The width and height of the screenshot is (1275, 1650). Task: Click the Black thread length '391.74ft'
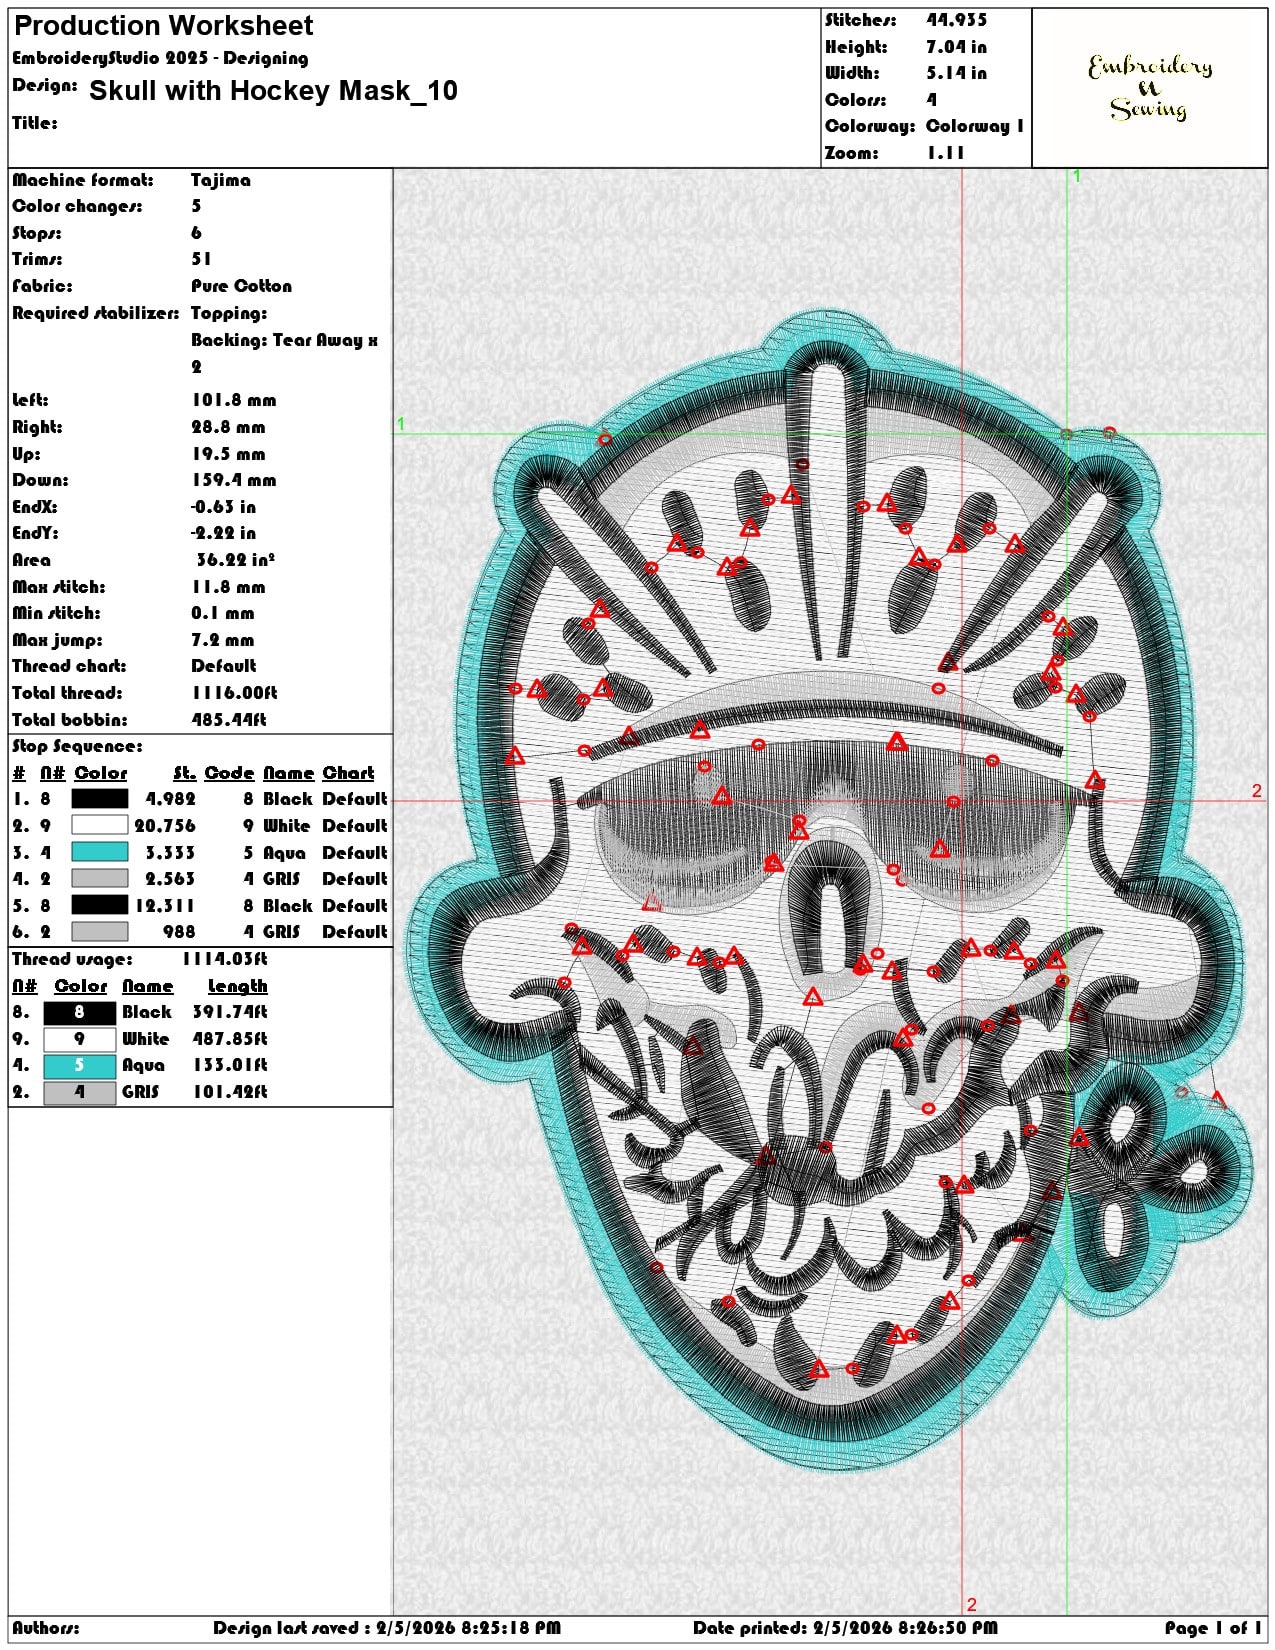pyautogui.click(x=230, y=1012)
